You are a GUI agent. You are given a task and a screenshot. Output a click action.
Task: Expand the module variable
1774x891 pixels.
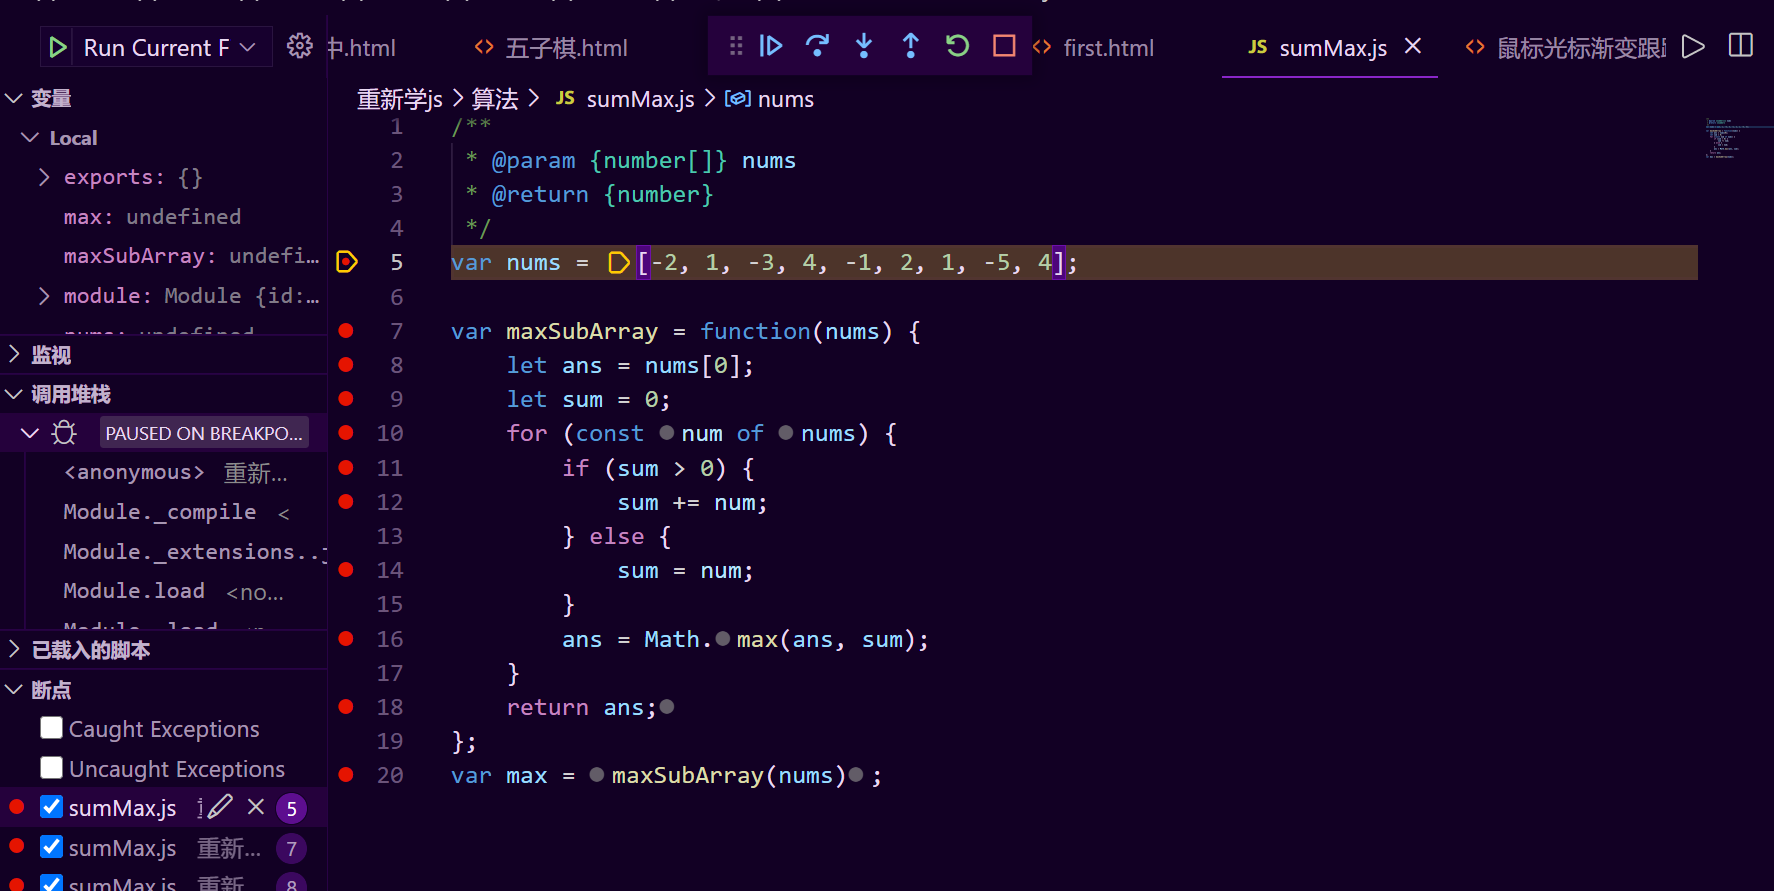(44, 296)
